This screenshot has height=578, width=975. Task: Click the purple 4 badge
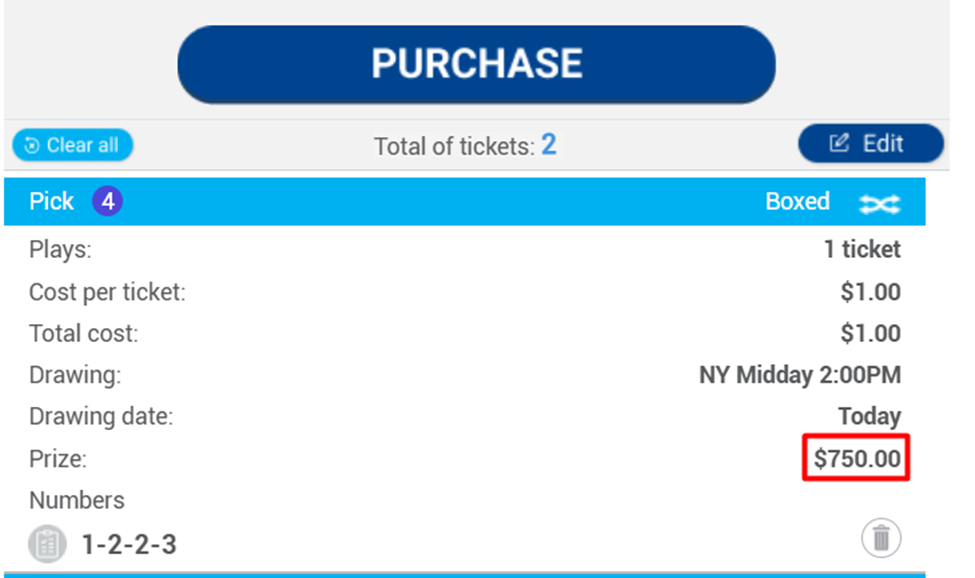pos(108,202)
